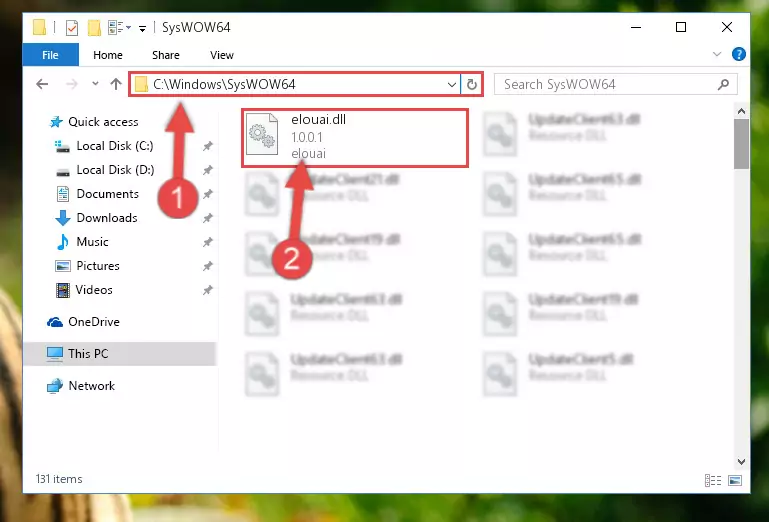Switch to the Home ribbon tab
The image size is (769, 522).
tap(108, 55)
